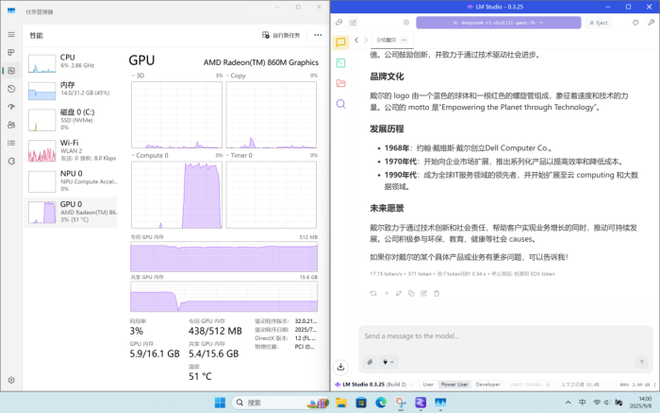Open downloads icon at bottom-left of LM Studio
This screenshot has height=413, width=660.
tap(341, 367)
